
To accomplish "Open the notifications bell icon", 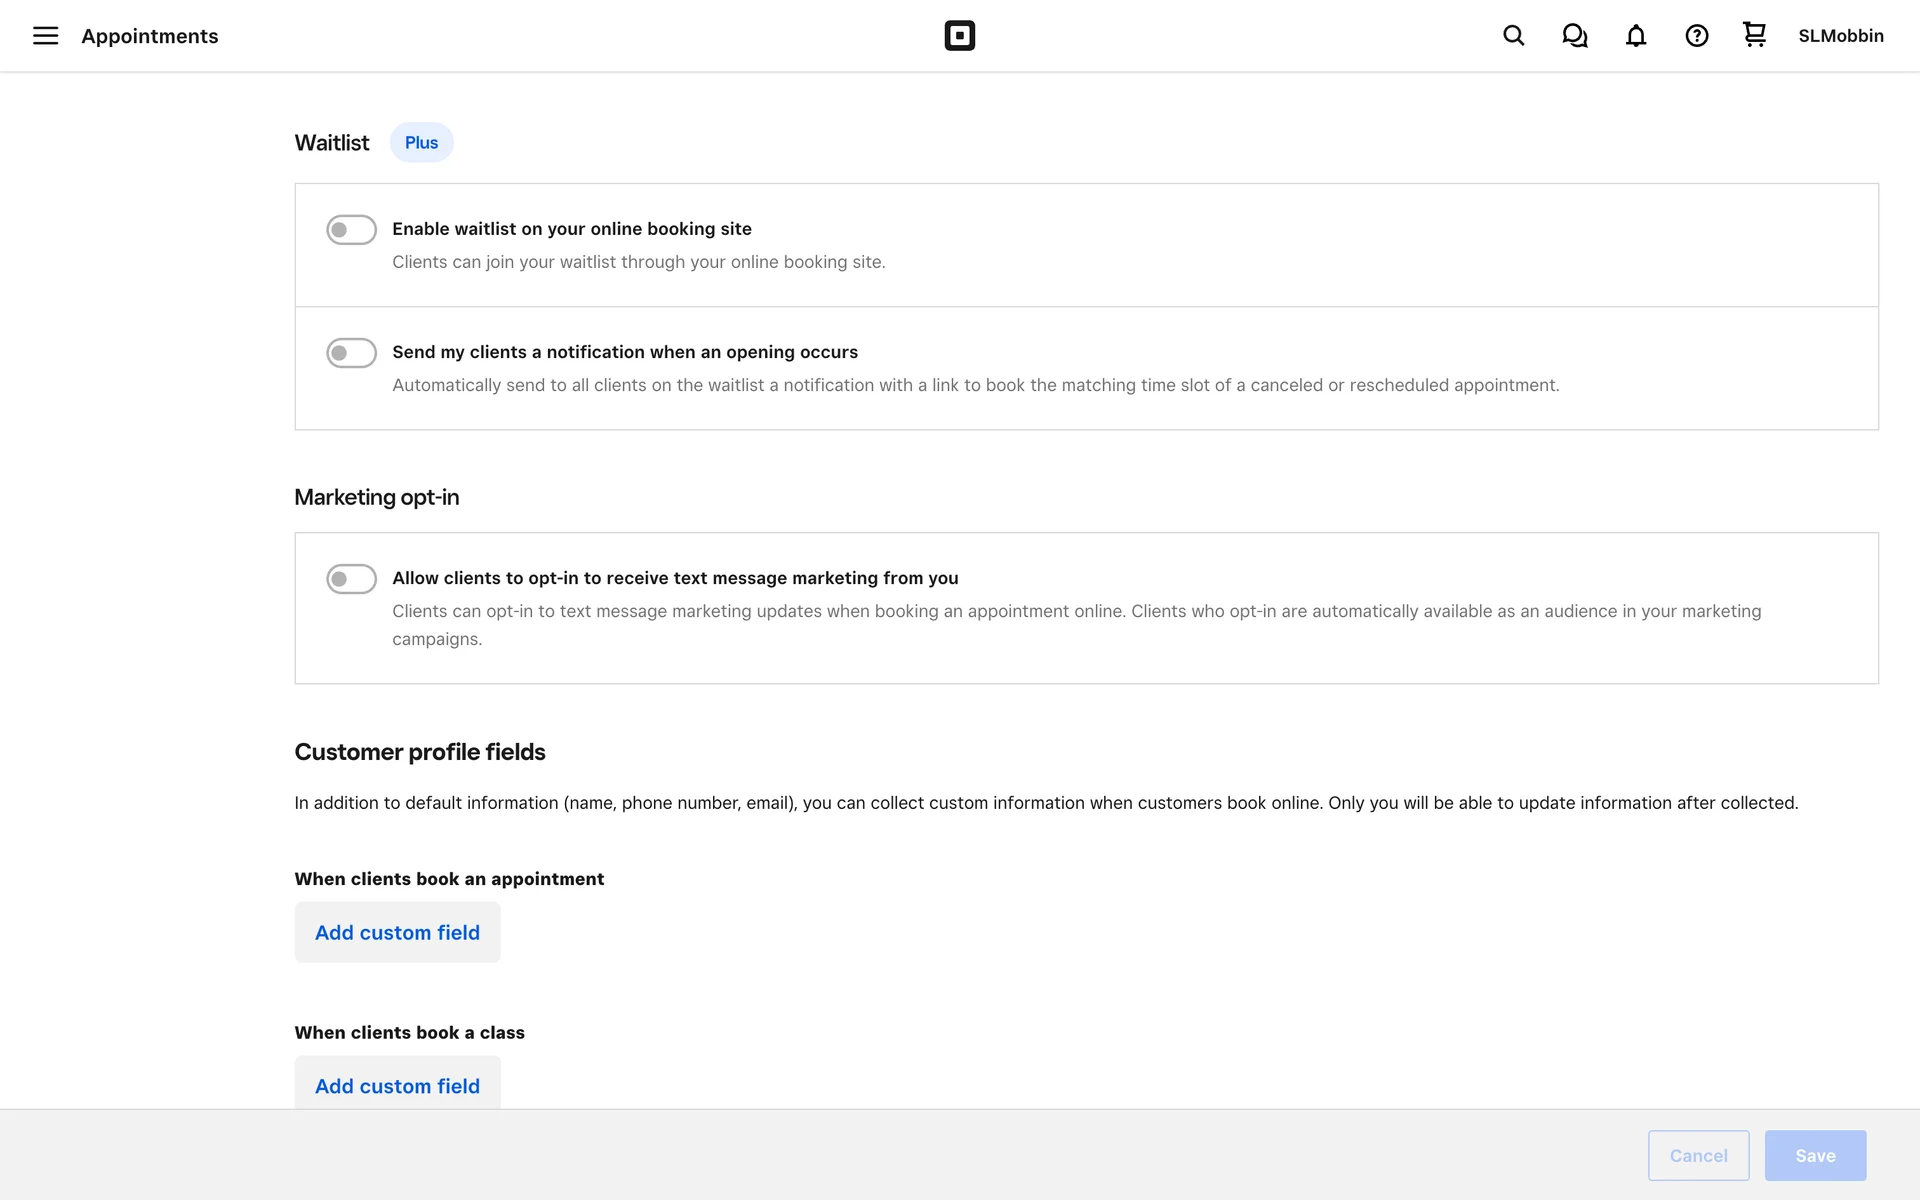I will pos(1635,36).
